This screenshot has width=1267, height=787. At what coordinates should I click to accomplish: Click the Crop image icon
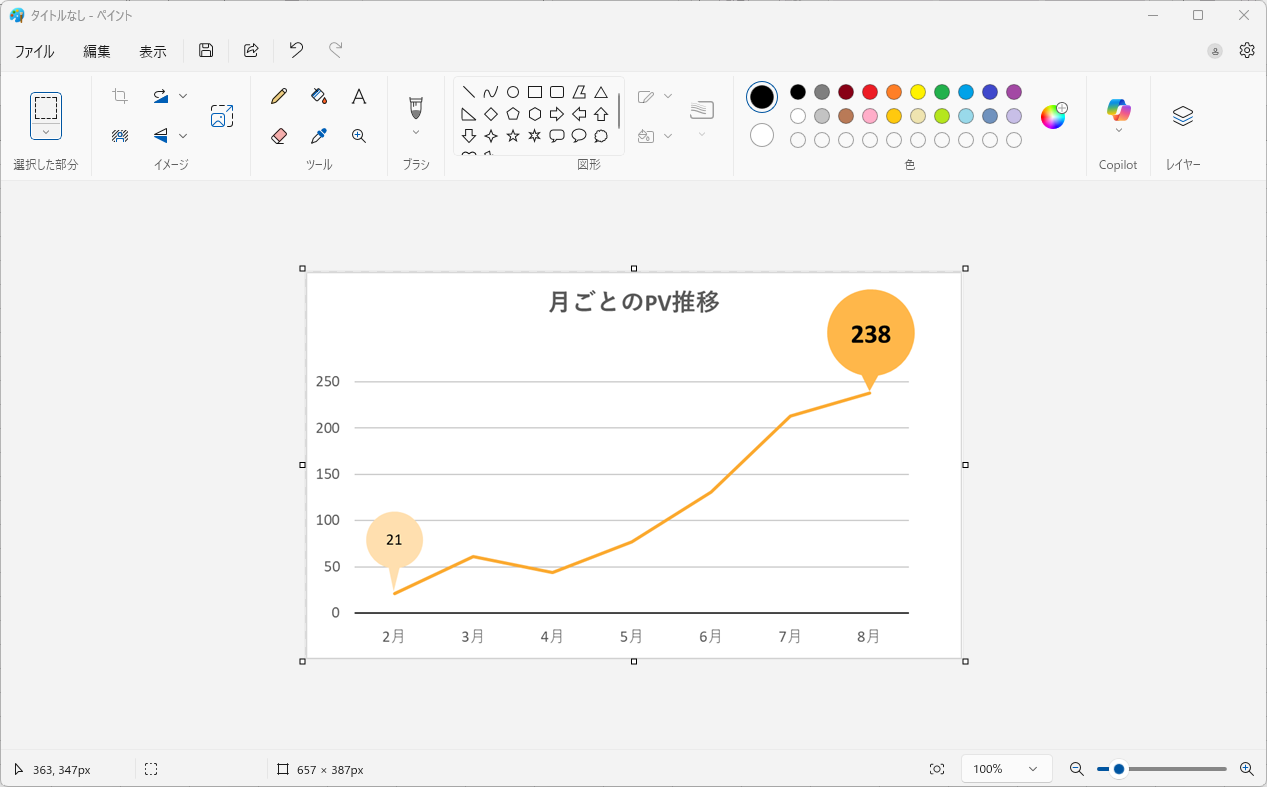(120, 96)
